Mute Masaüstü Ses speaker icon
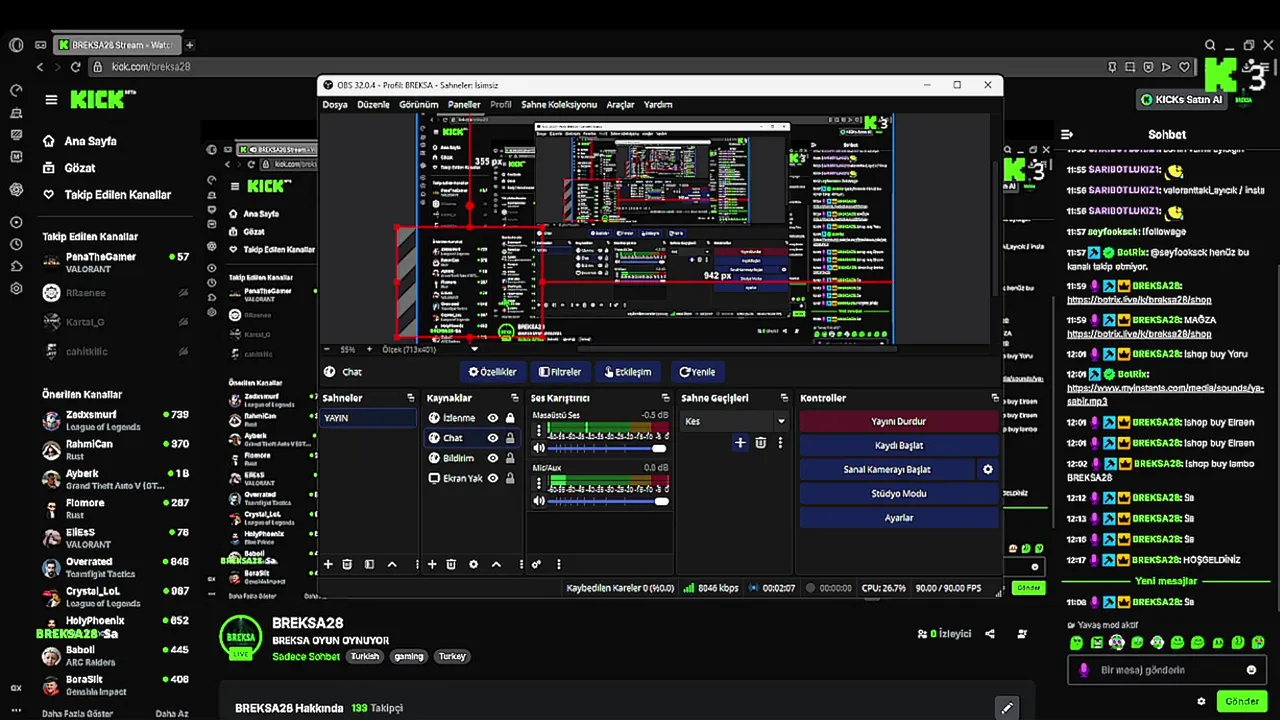Viewport: 1280px width, 720px height. [x=540, y=448]
